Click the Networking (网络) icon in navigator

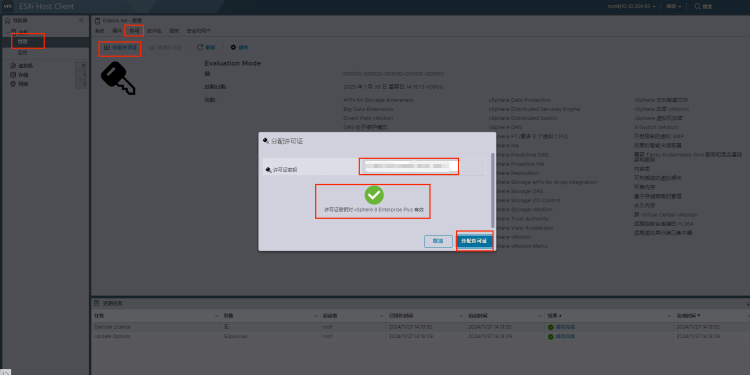[x=13, y=84]
